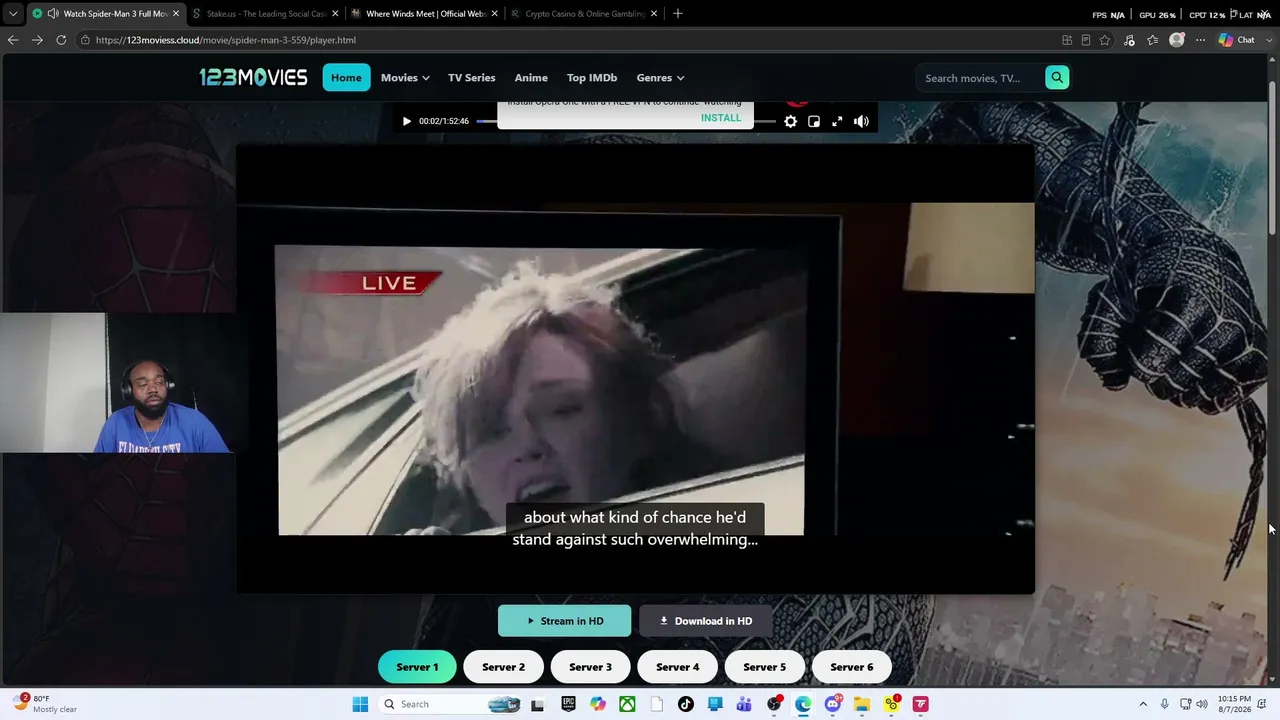This screenshot has width=1280, height=720.
Task: Open Microsoft Teams on the taskbar
Action: pyautogui.click(x=744, y=704)
